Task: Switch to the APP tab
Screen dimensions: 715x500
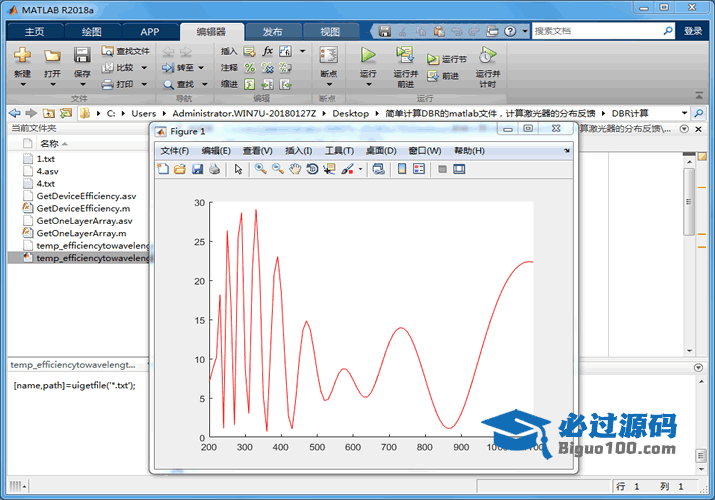Action: pyautogui.click(x=150, y=31)
